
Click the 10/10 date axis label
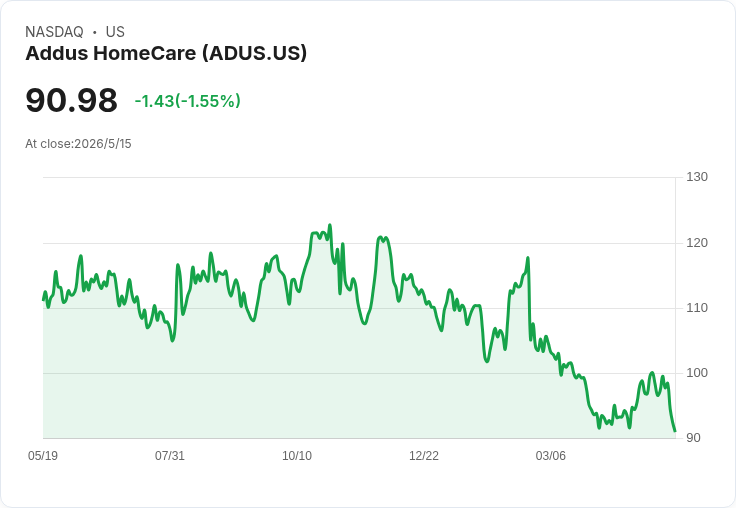click(x=297, y=455)
